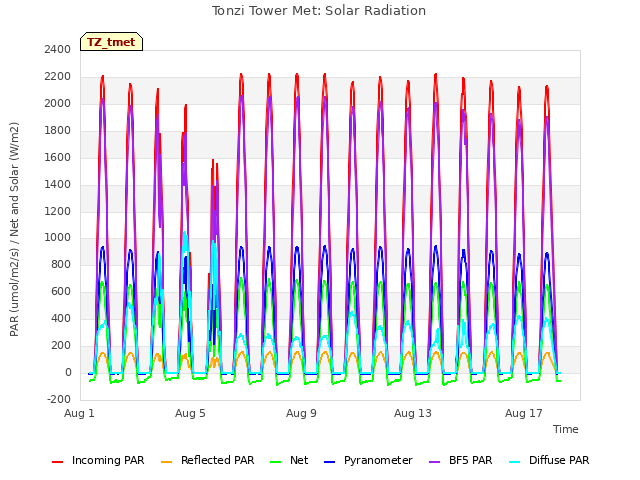Click the Aug 9 x-axis tick label
This screenshot has height=480, width=640.
point(301,413)
